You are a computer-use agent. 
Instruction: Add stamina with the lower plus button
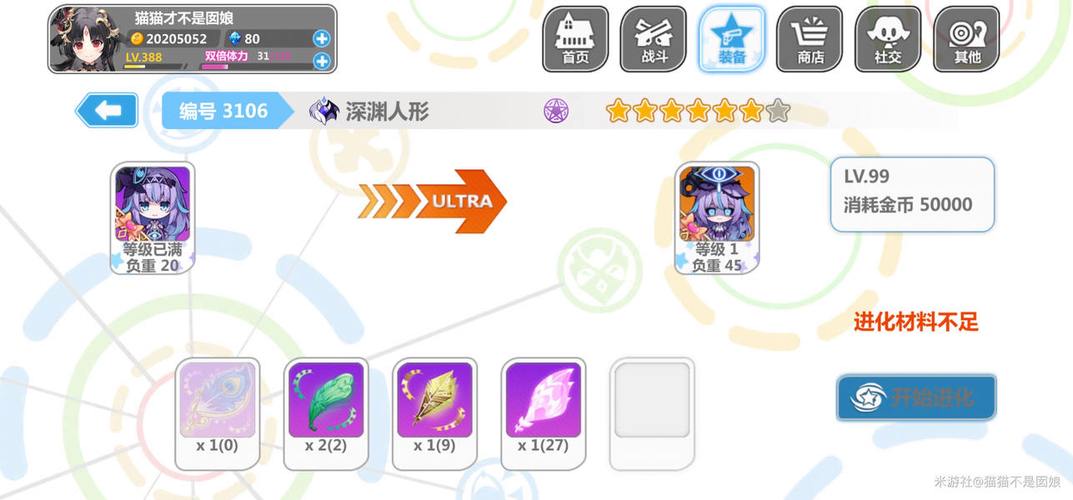pyautogui.click(x=322, y=61)
